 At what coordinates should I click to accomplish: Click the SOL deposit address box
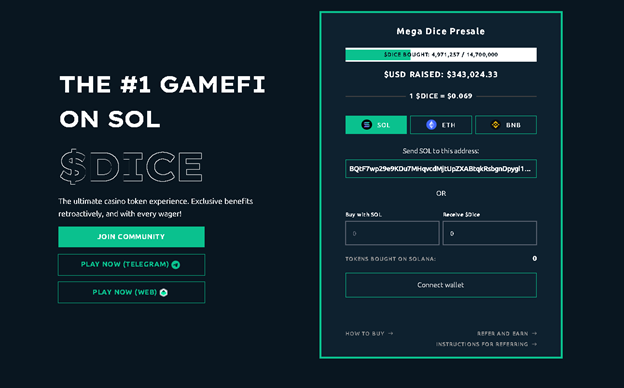441,169
